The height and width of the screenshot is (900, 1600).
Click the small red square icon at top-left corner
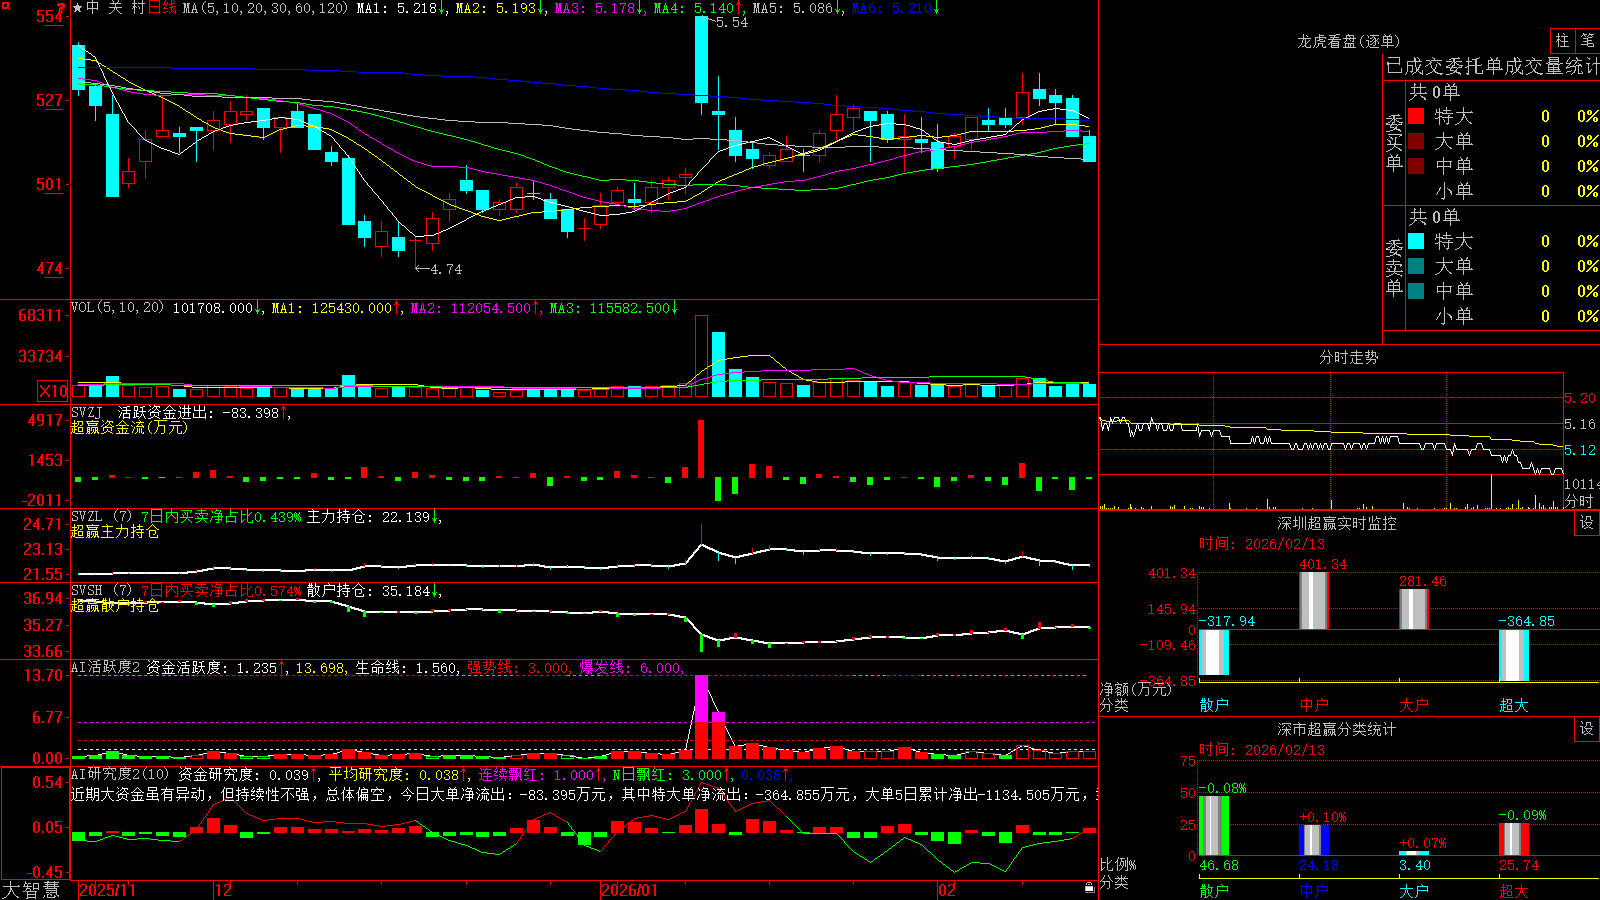click(5, 5)
